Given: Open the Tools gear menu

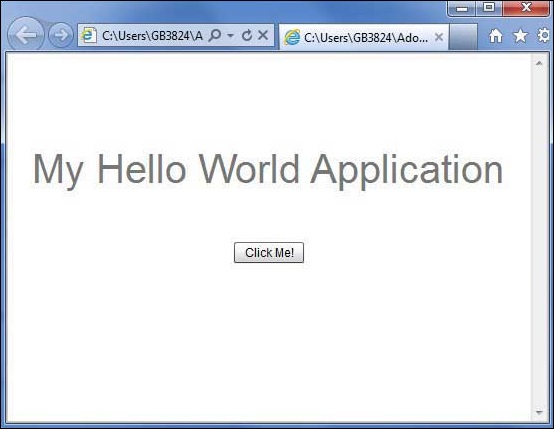Looking at the screenshot, I should tap(544, 35).
